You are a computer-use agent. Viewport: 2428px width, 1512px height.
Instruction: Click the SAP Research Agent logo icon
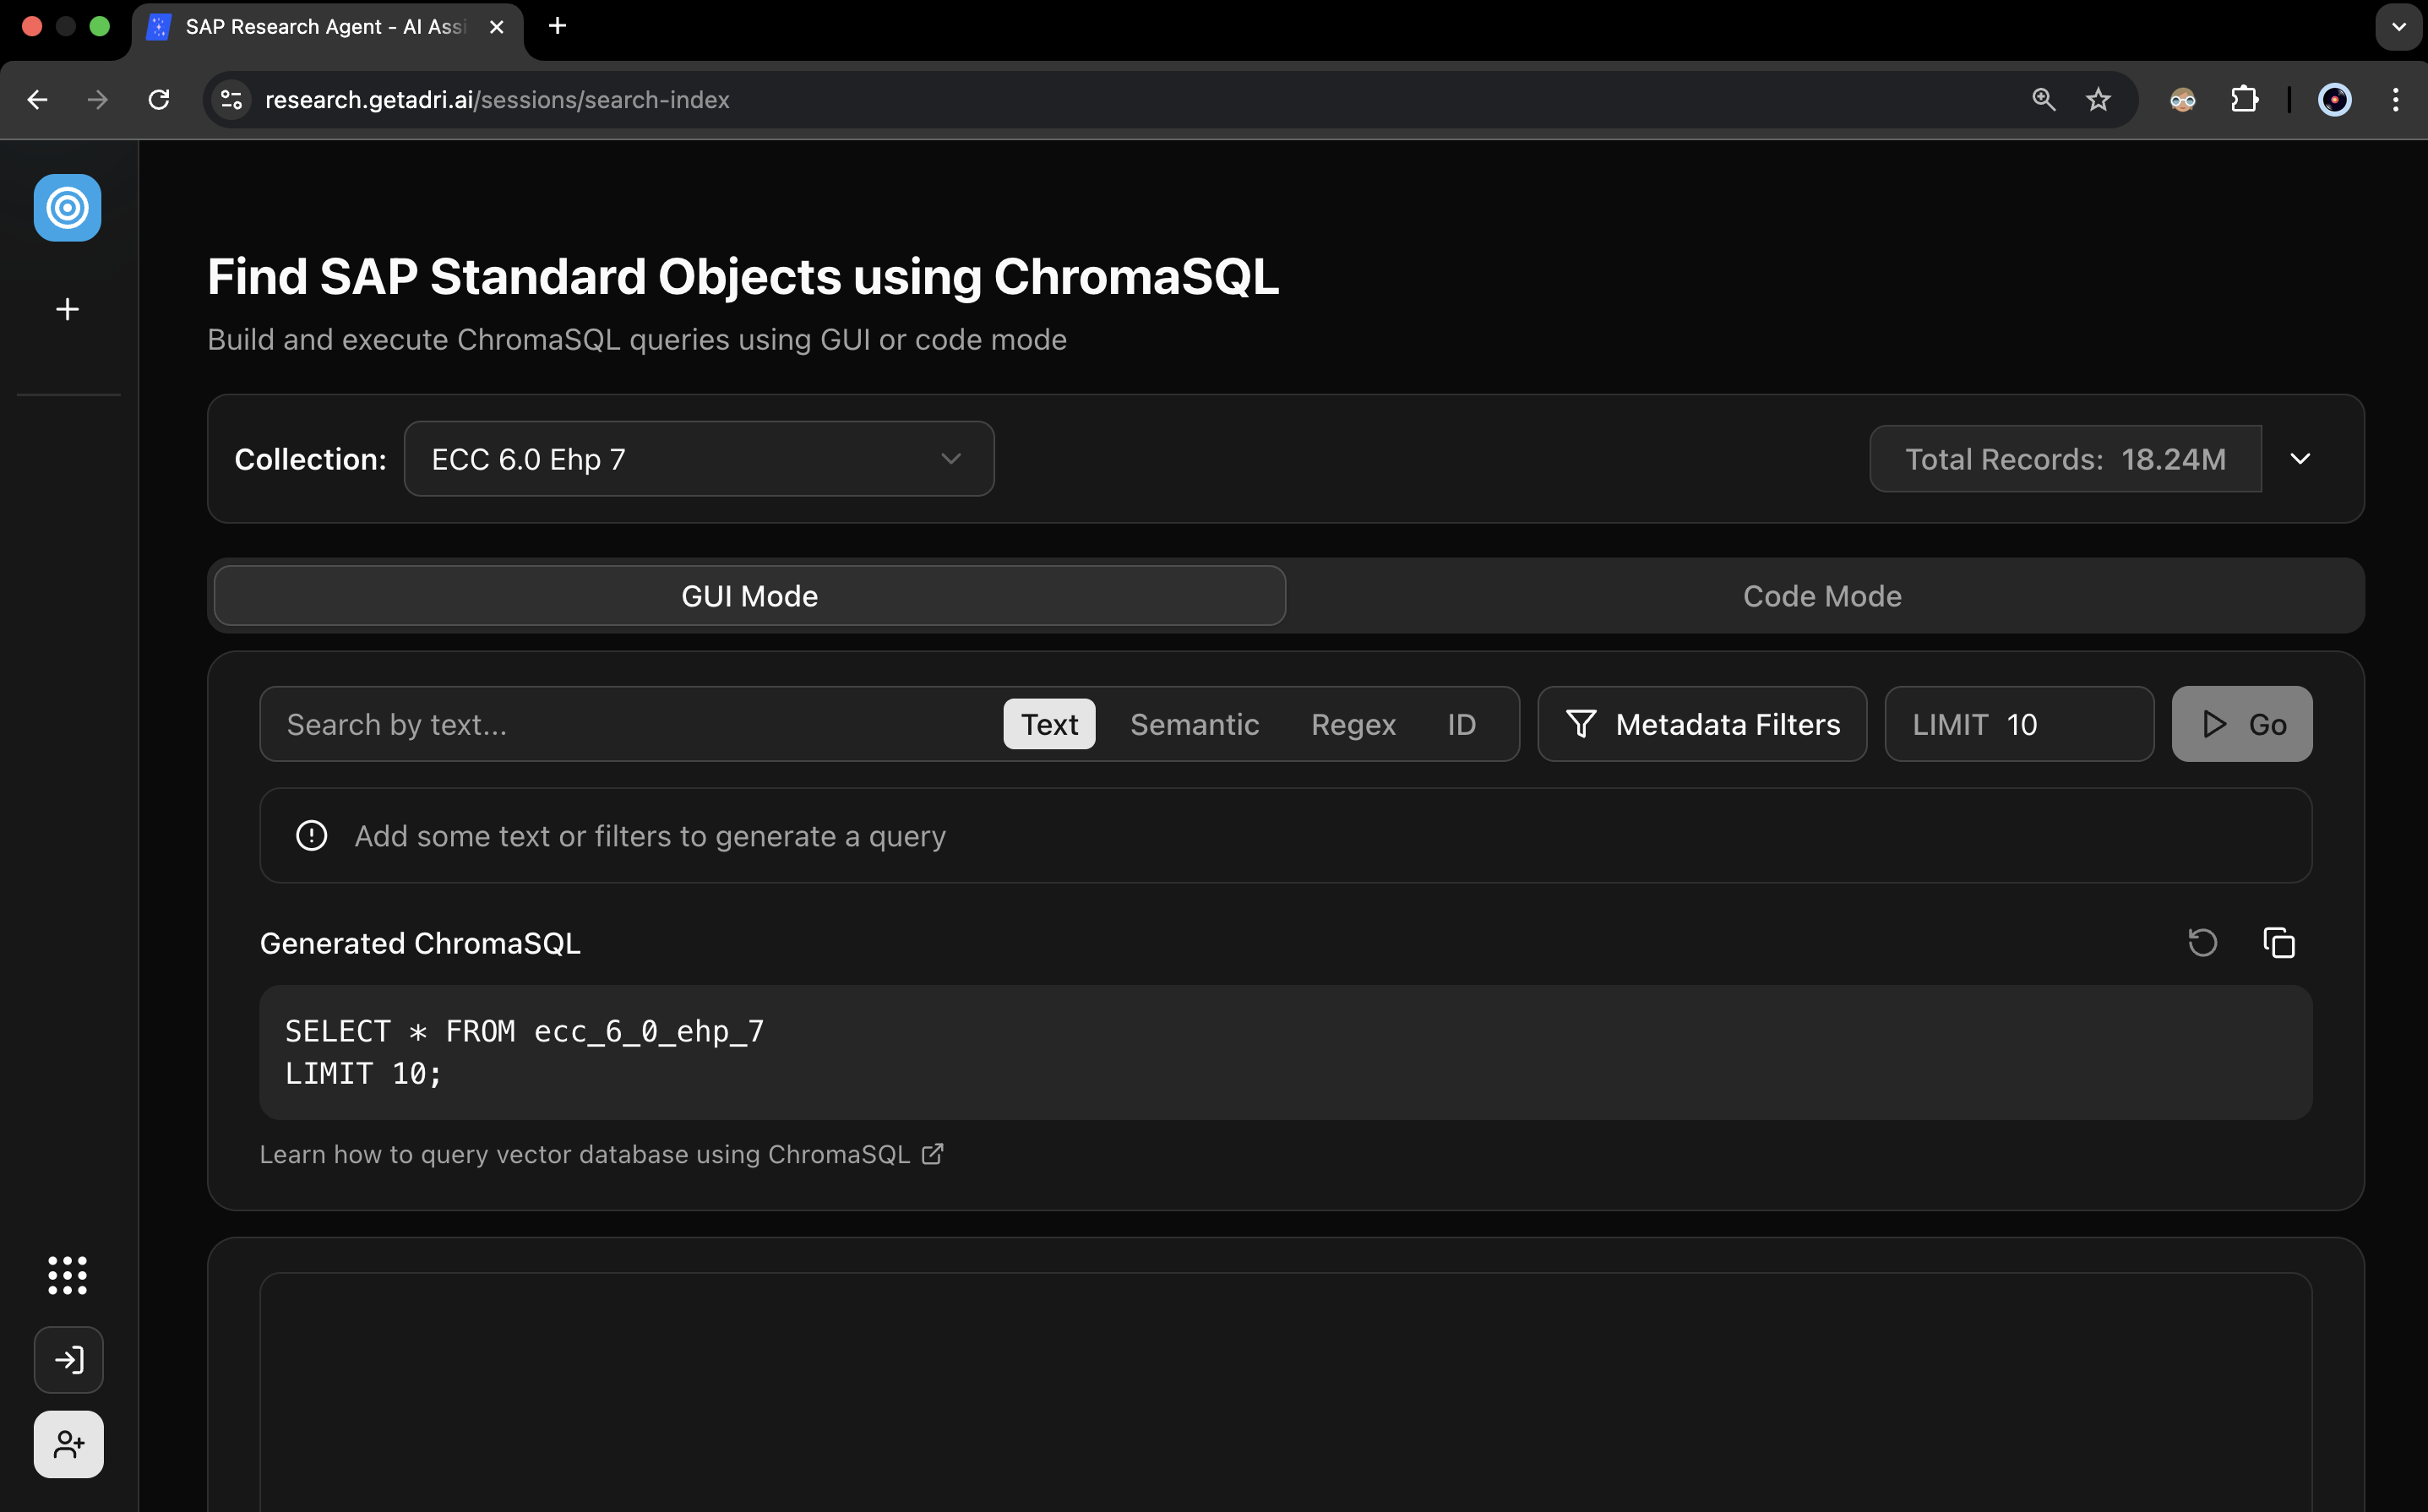(x=67, y=208)
